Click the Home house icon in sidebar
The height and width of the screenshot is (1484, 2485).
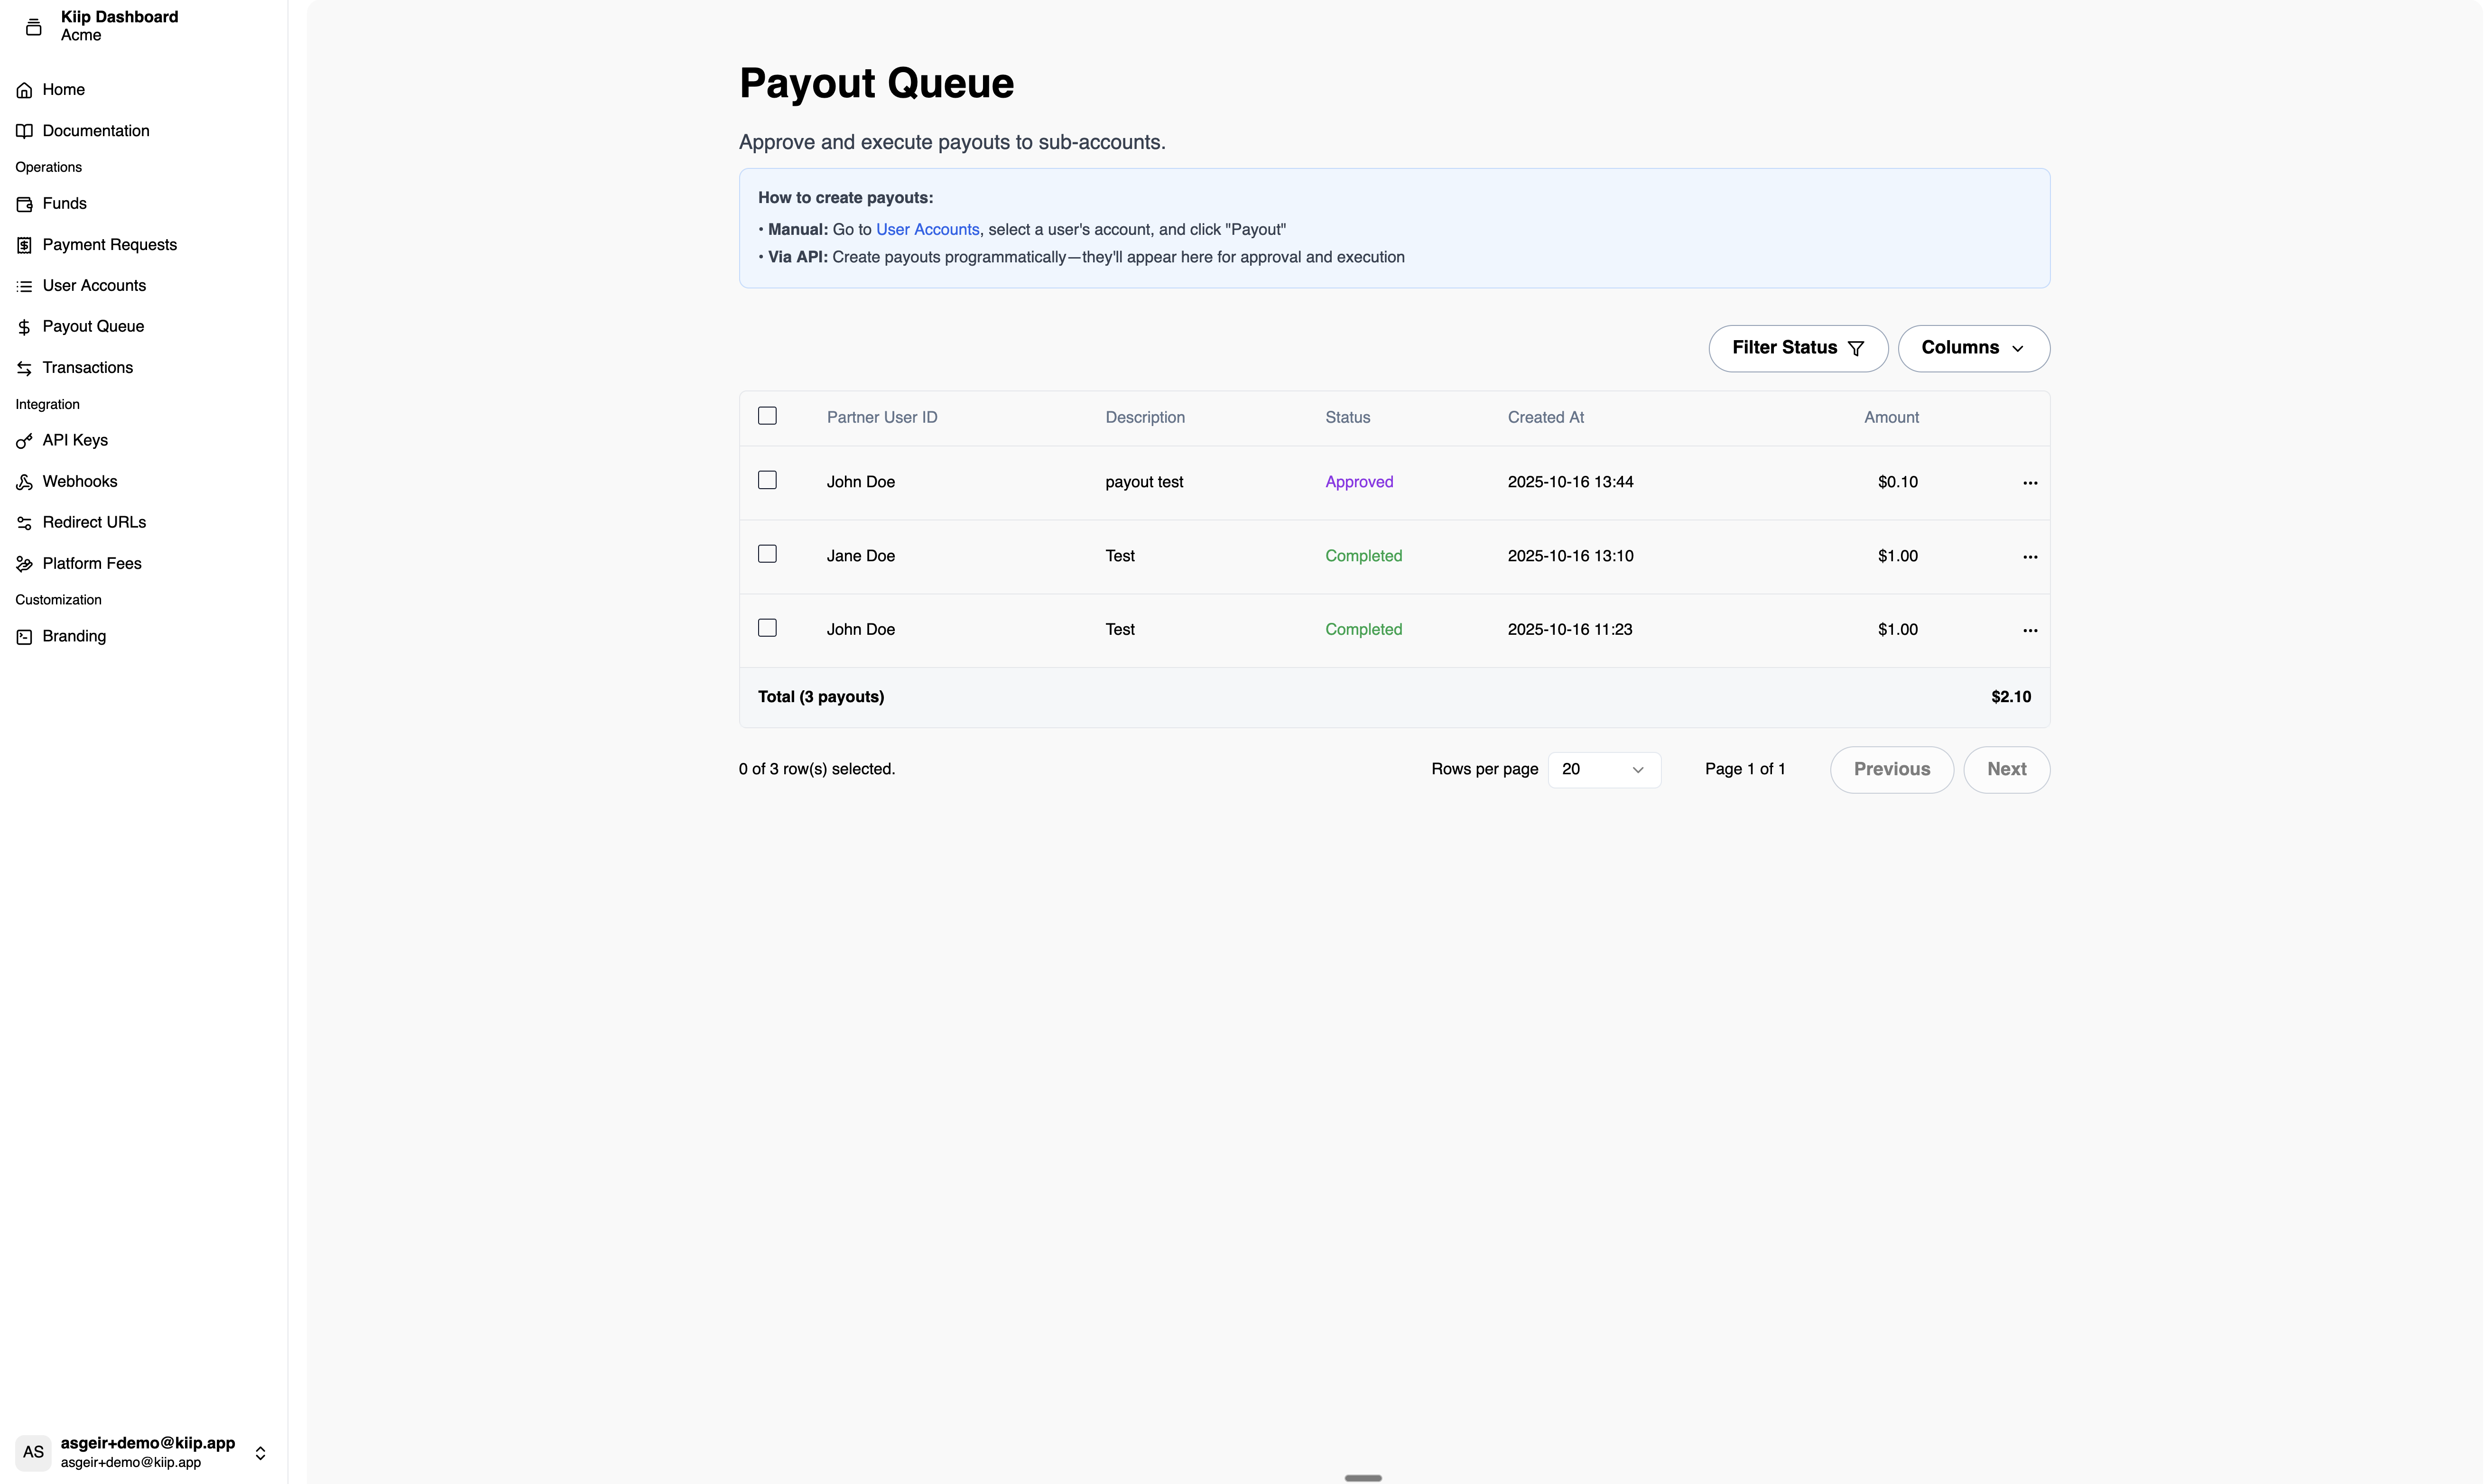click(24, 90)
